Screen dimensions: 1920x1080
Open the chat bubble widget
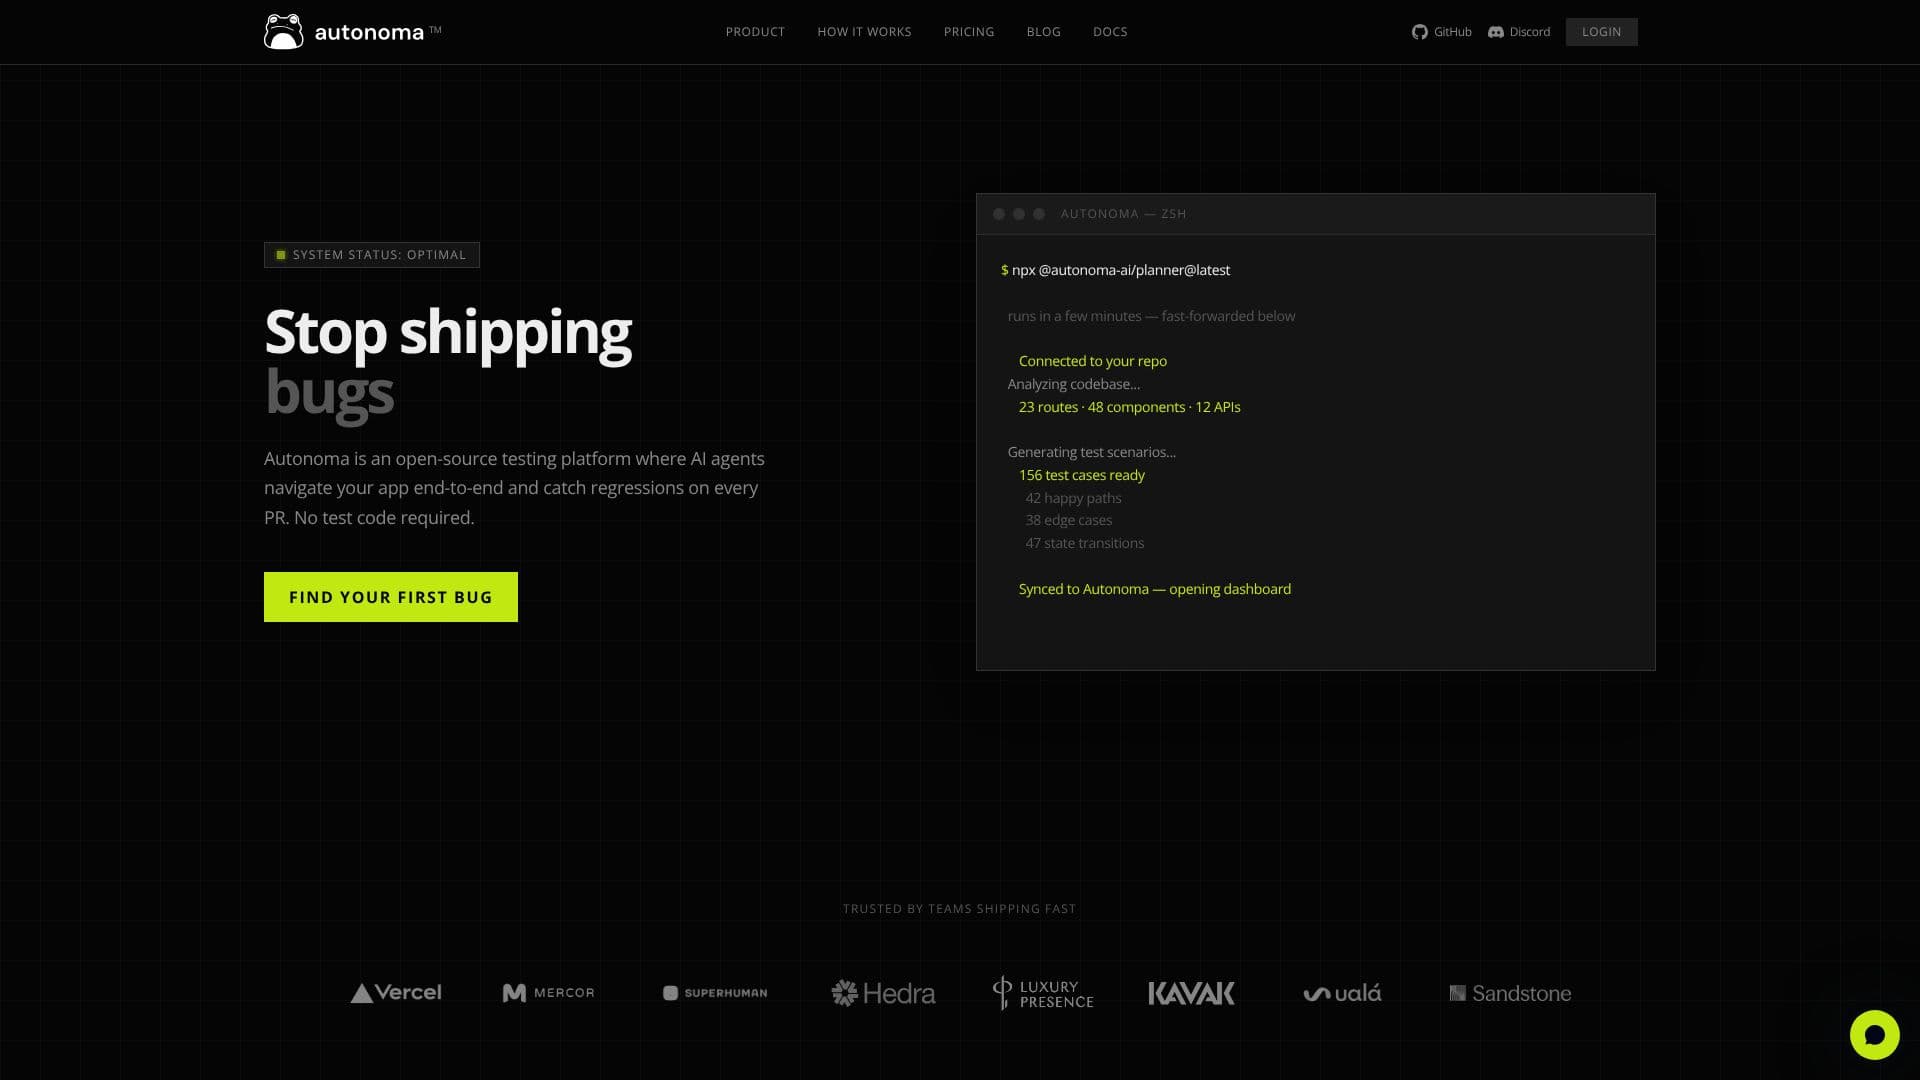click(x=1874, y=1034)
